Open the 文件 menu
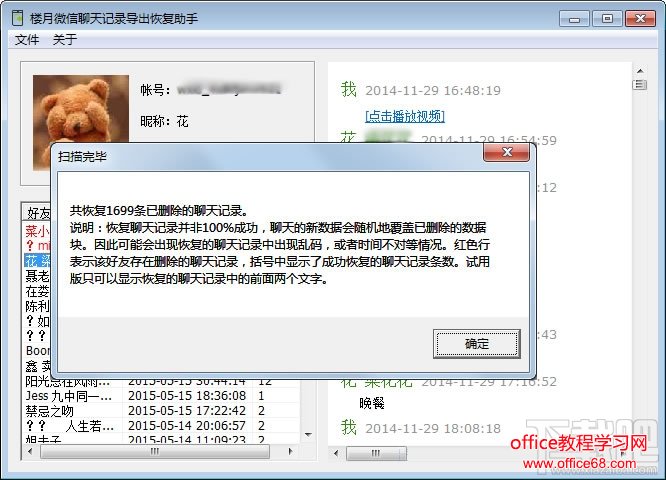Screen dimensions: 666x480 click(27, 40)
